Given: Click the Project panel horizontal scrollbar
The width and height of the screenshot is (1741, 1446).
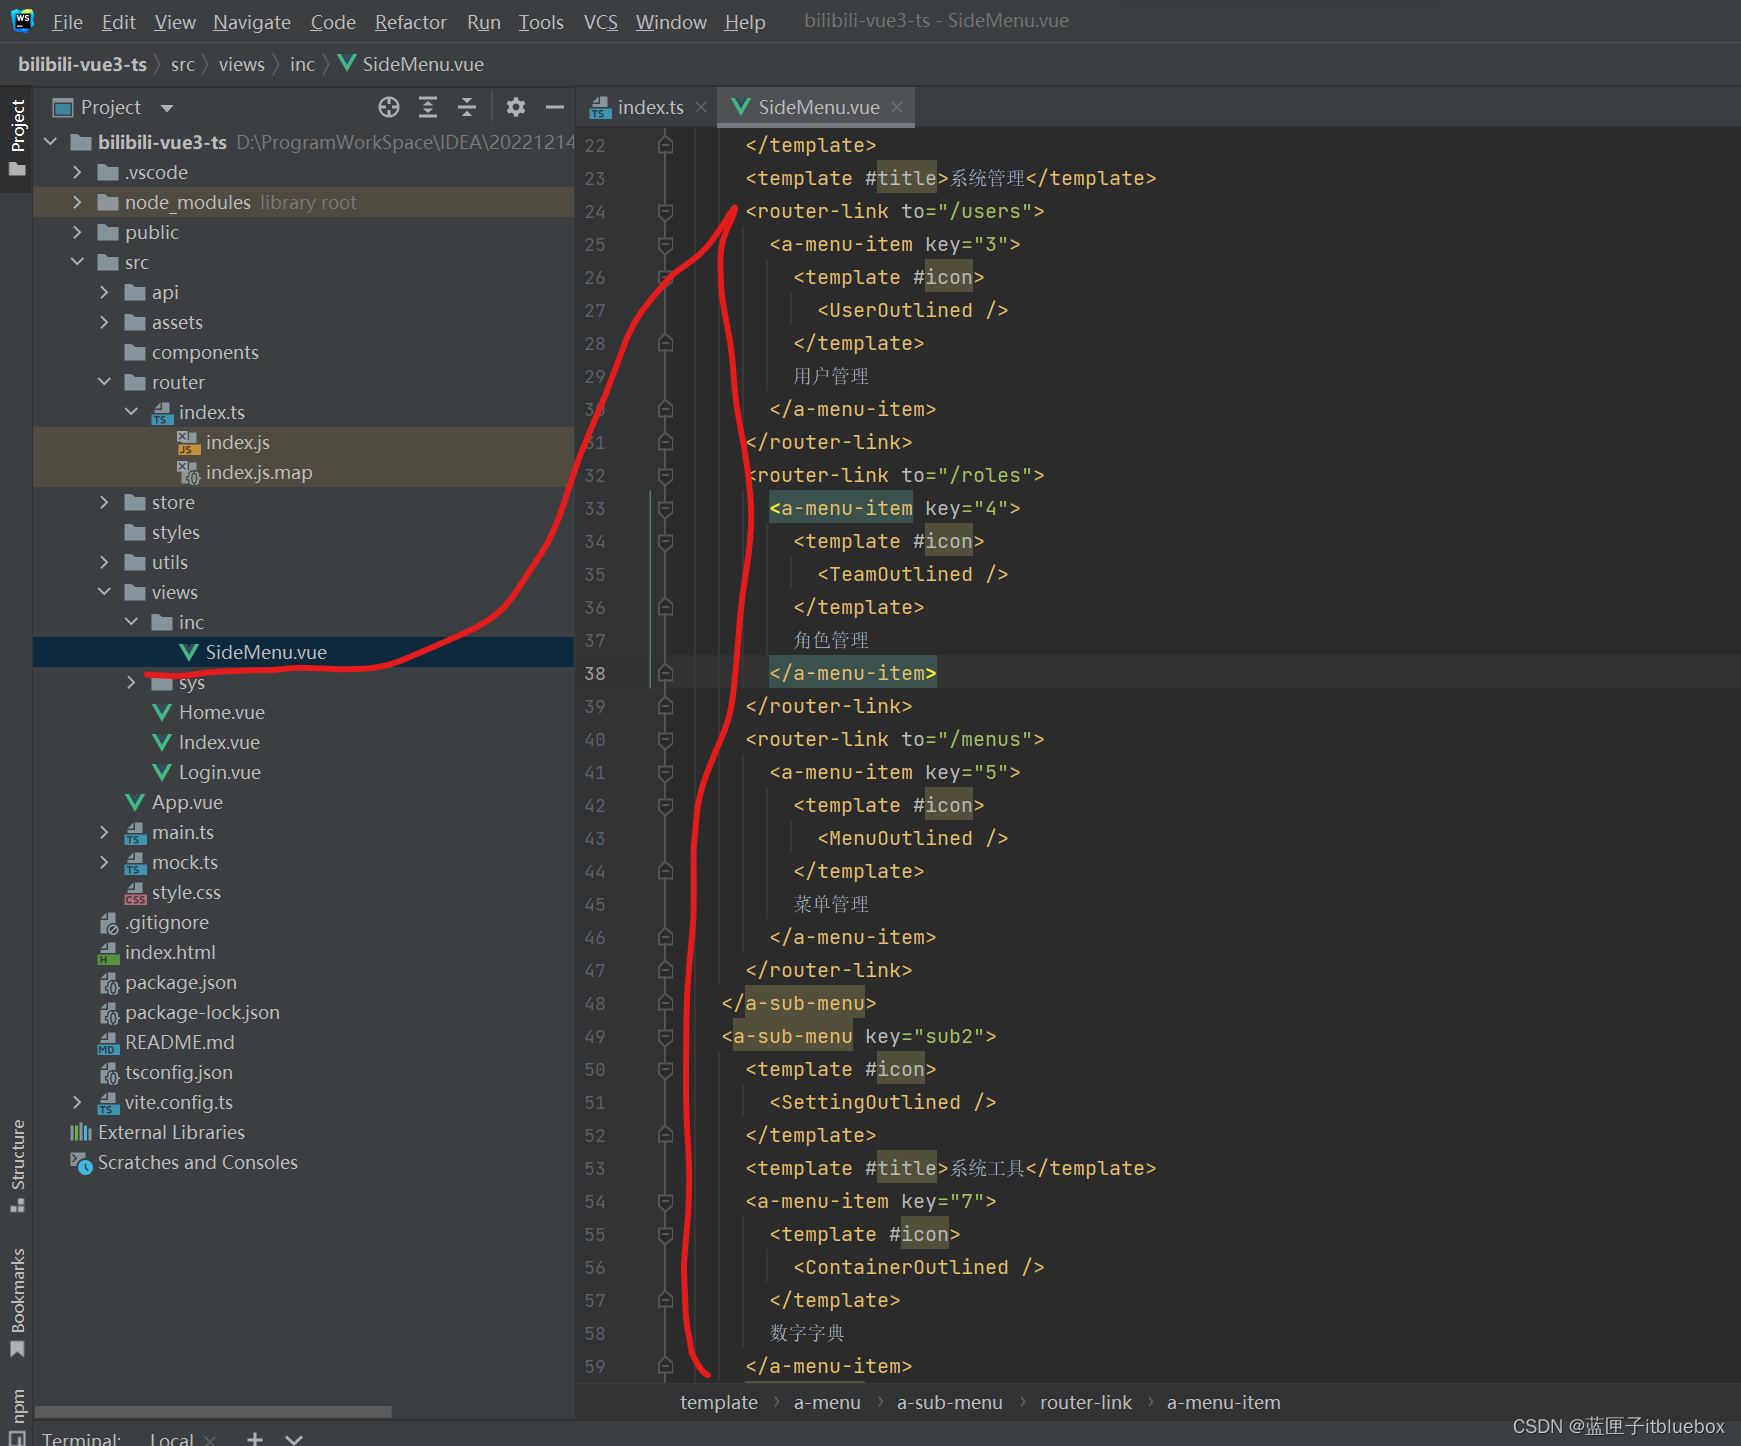Looking at the screenshot, I should [213, 1412].
